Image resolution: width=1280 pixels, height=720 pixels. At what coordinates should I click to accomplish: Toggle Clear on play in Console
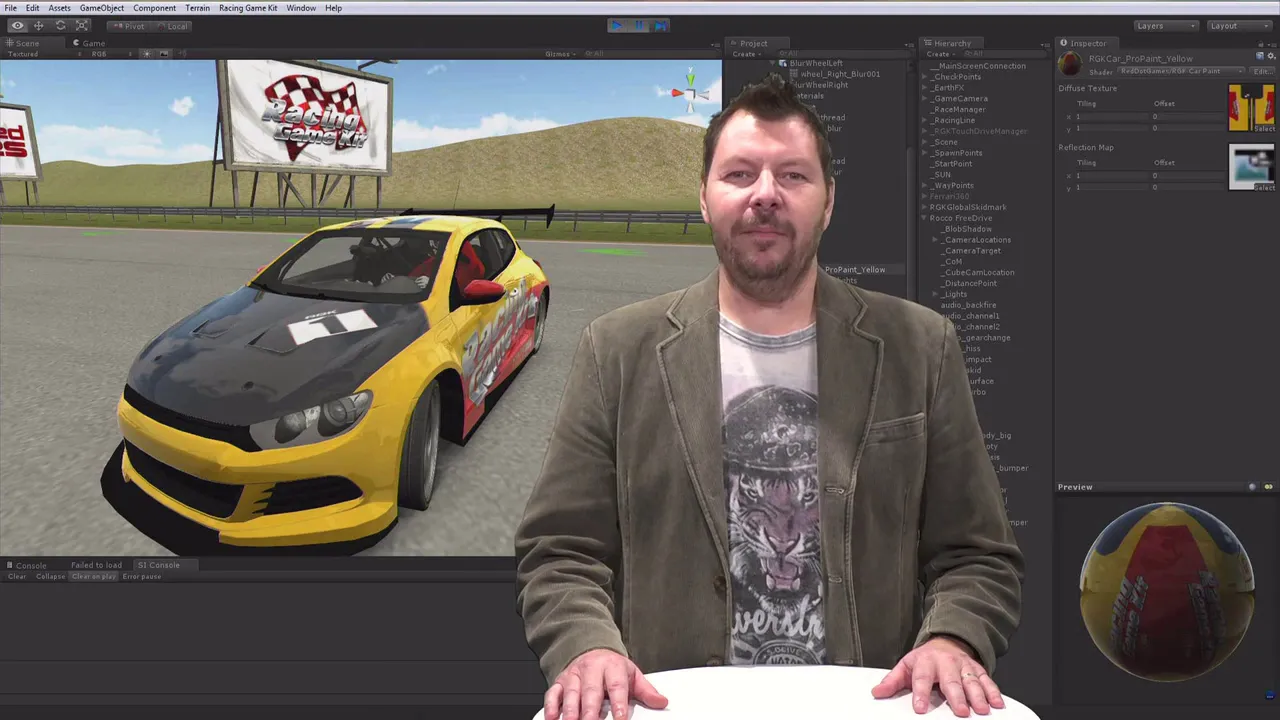tap(93, 576)
